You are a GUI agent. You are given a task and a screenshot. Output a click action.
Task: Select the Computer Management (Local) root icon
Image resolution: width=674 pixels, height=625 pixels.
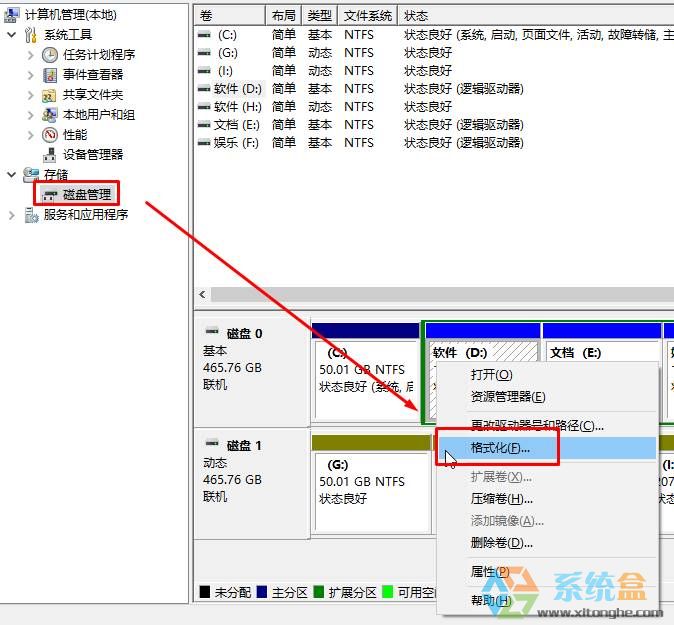11,15
